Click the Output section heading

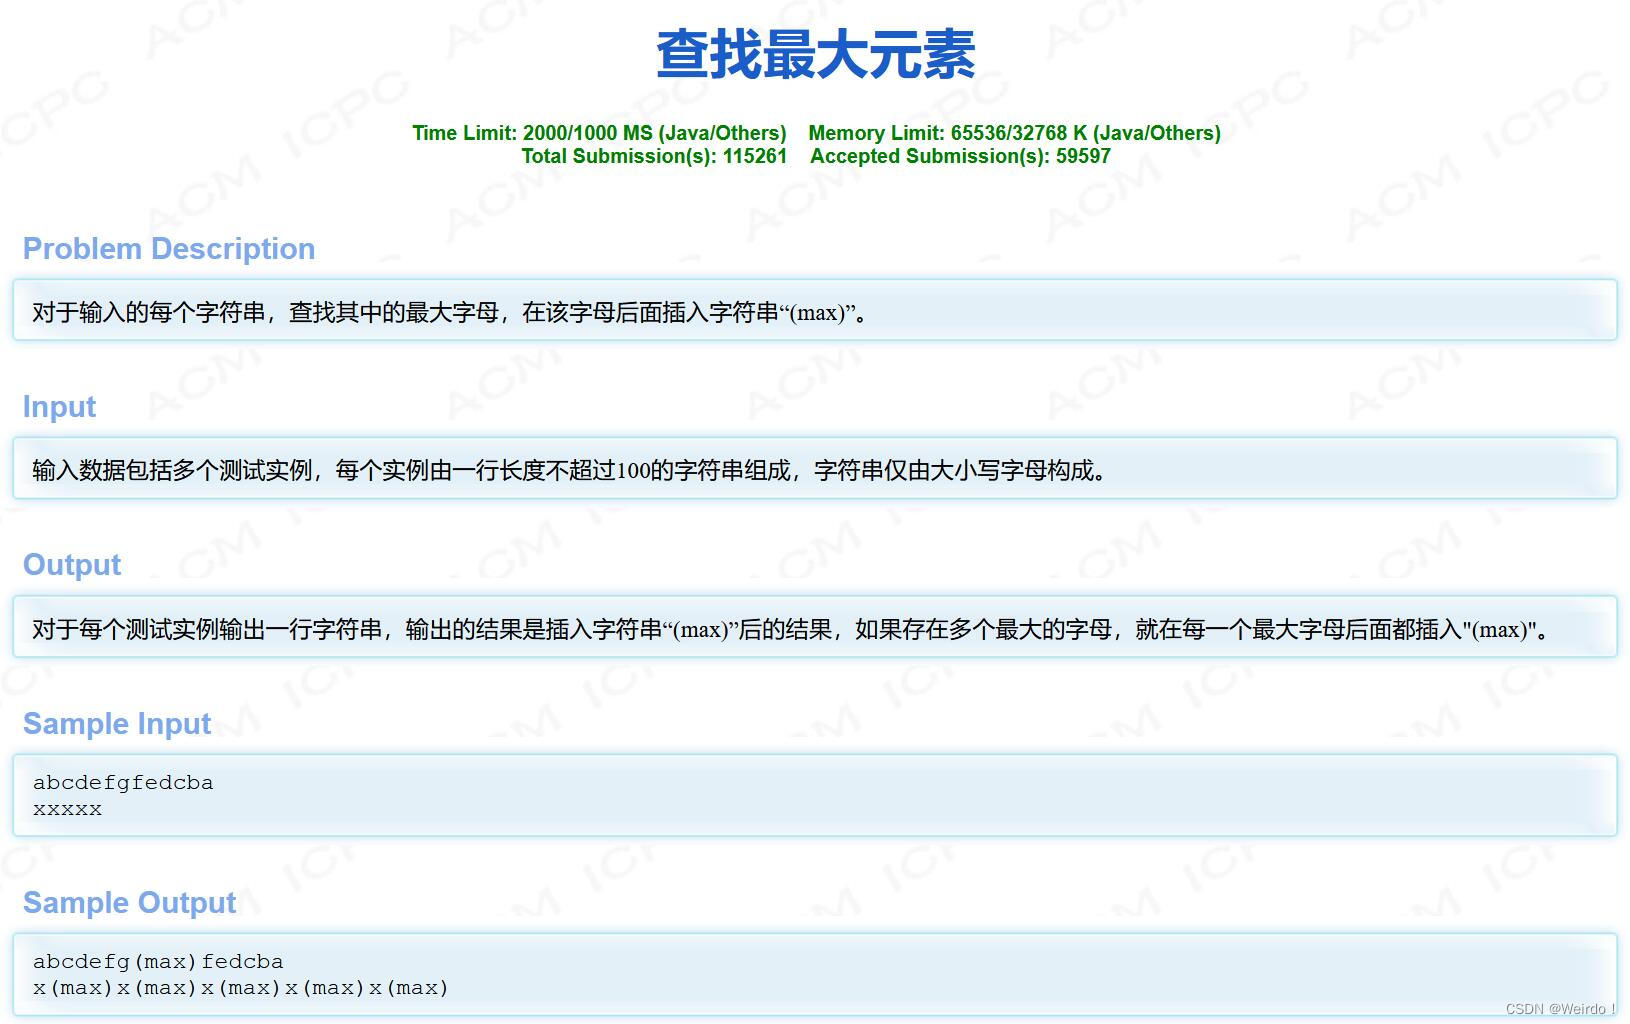[70, 564]
